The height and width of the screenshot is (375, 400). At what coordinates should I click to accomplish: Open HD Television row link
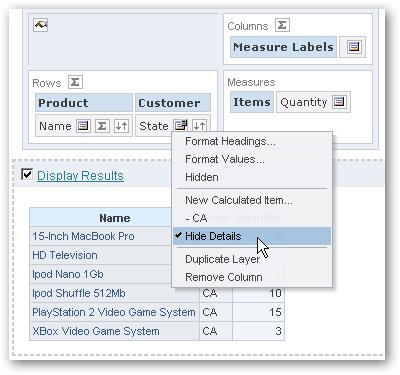pos(65,255)
